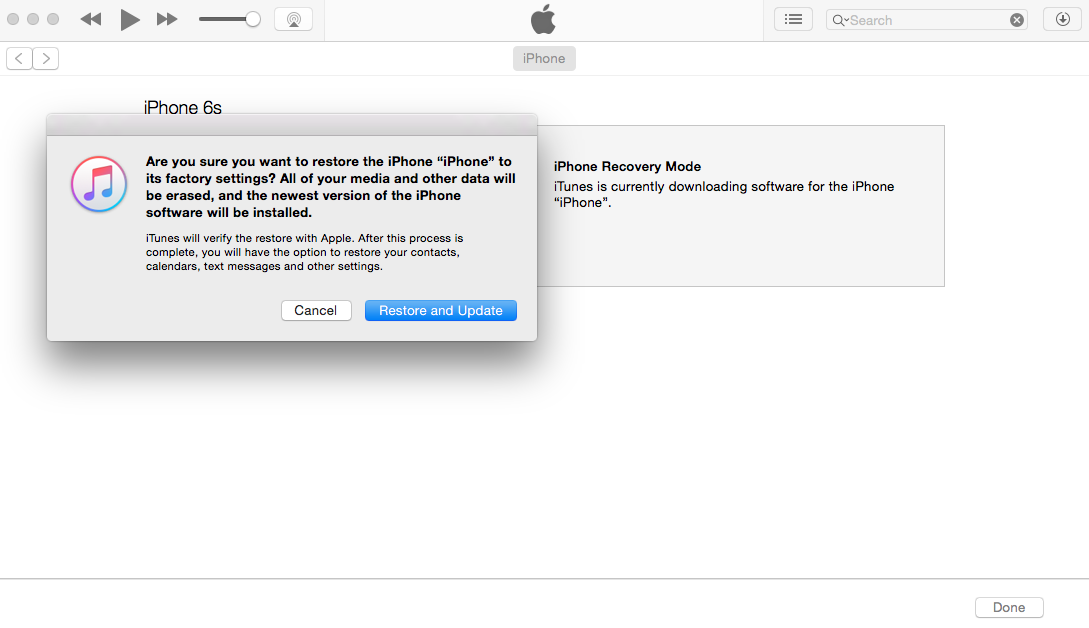
Task: Click the green zoom window button
Action: [x=53, y=19]
